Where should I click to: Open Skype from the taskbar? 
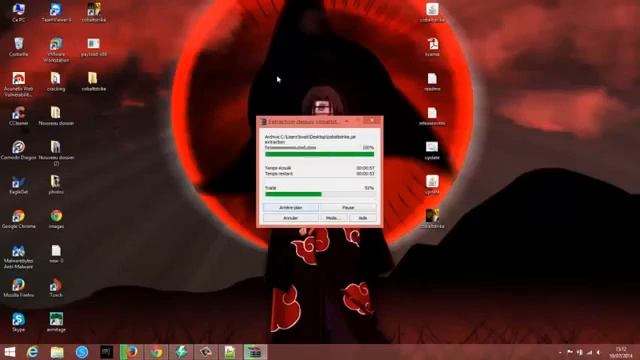[82, 352]
